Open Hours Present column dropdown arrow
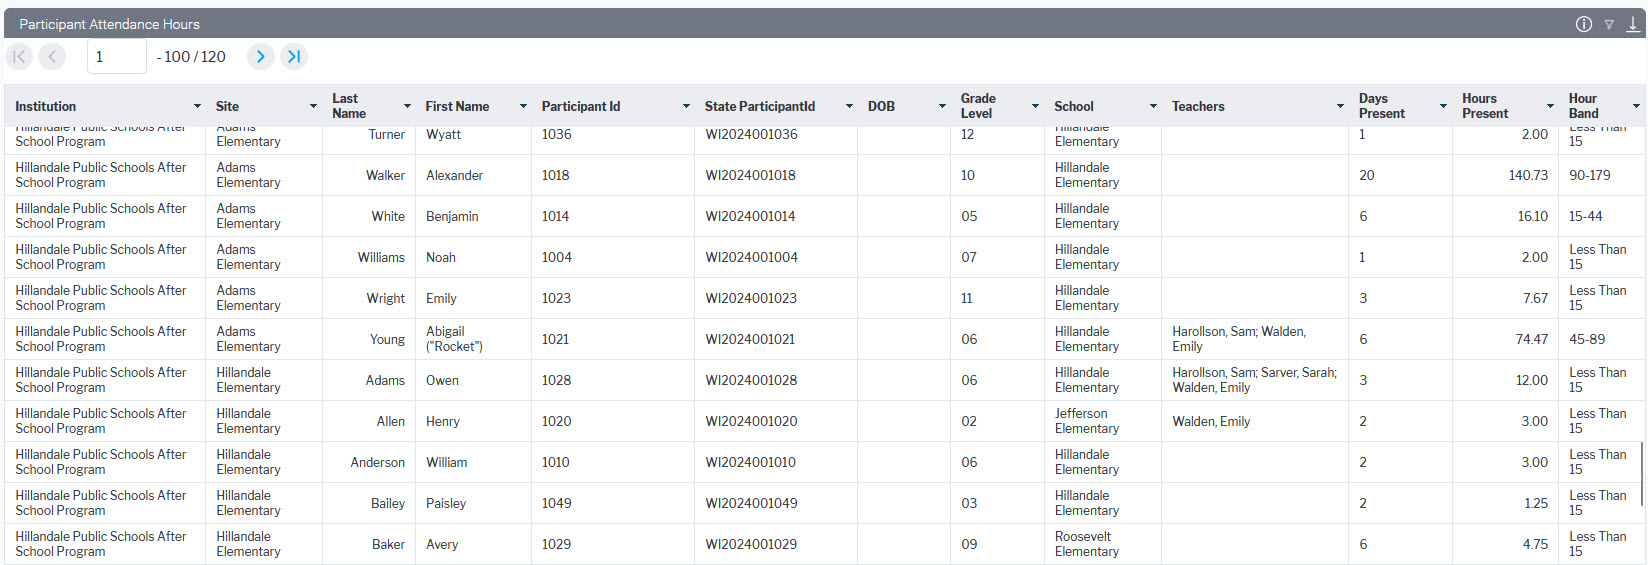This screenshot has width=1648, height=565. pyautogui.click(x=1550, y=106)
